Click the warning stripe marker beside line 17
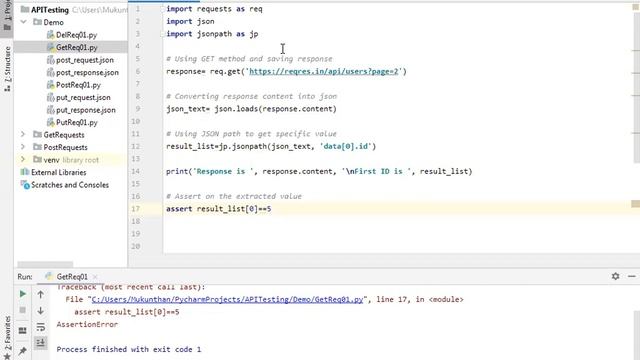Viewport: 640px width, 360px height. click(636, 203)
